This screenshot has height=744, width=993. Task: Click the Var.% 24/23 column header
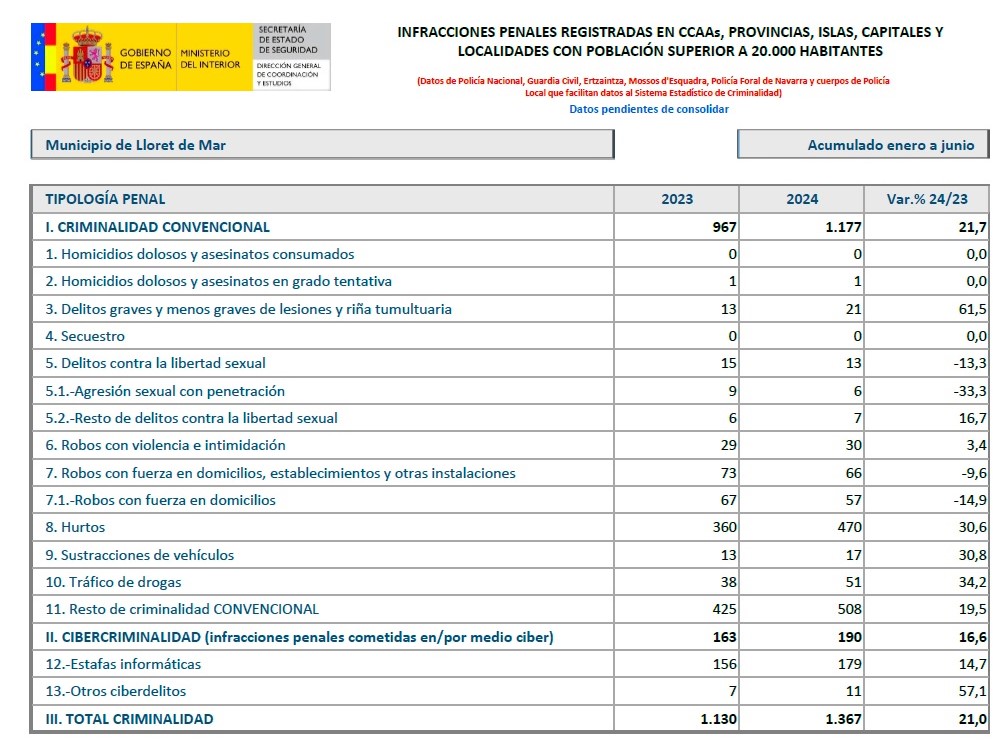[x=925, y=199]
